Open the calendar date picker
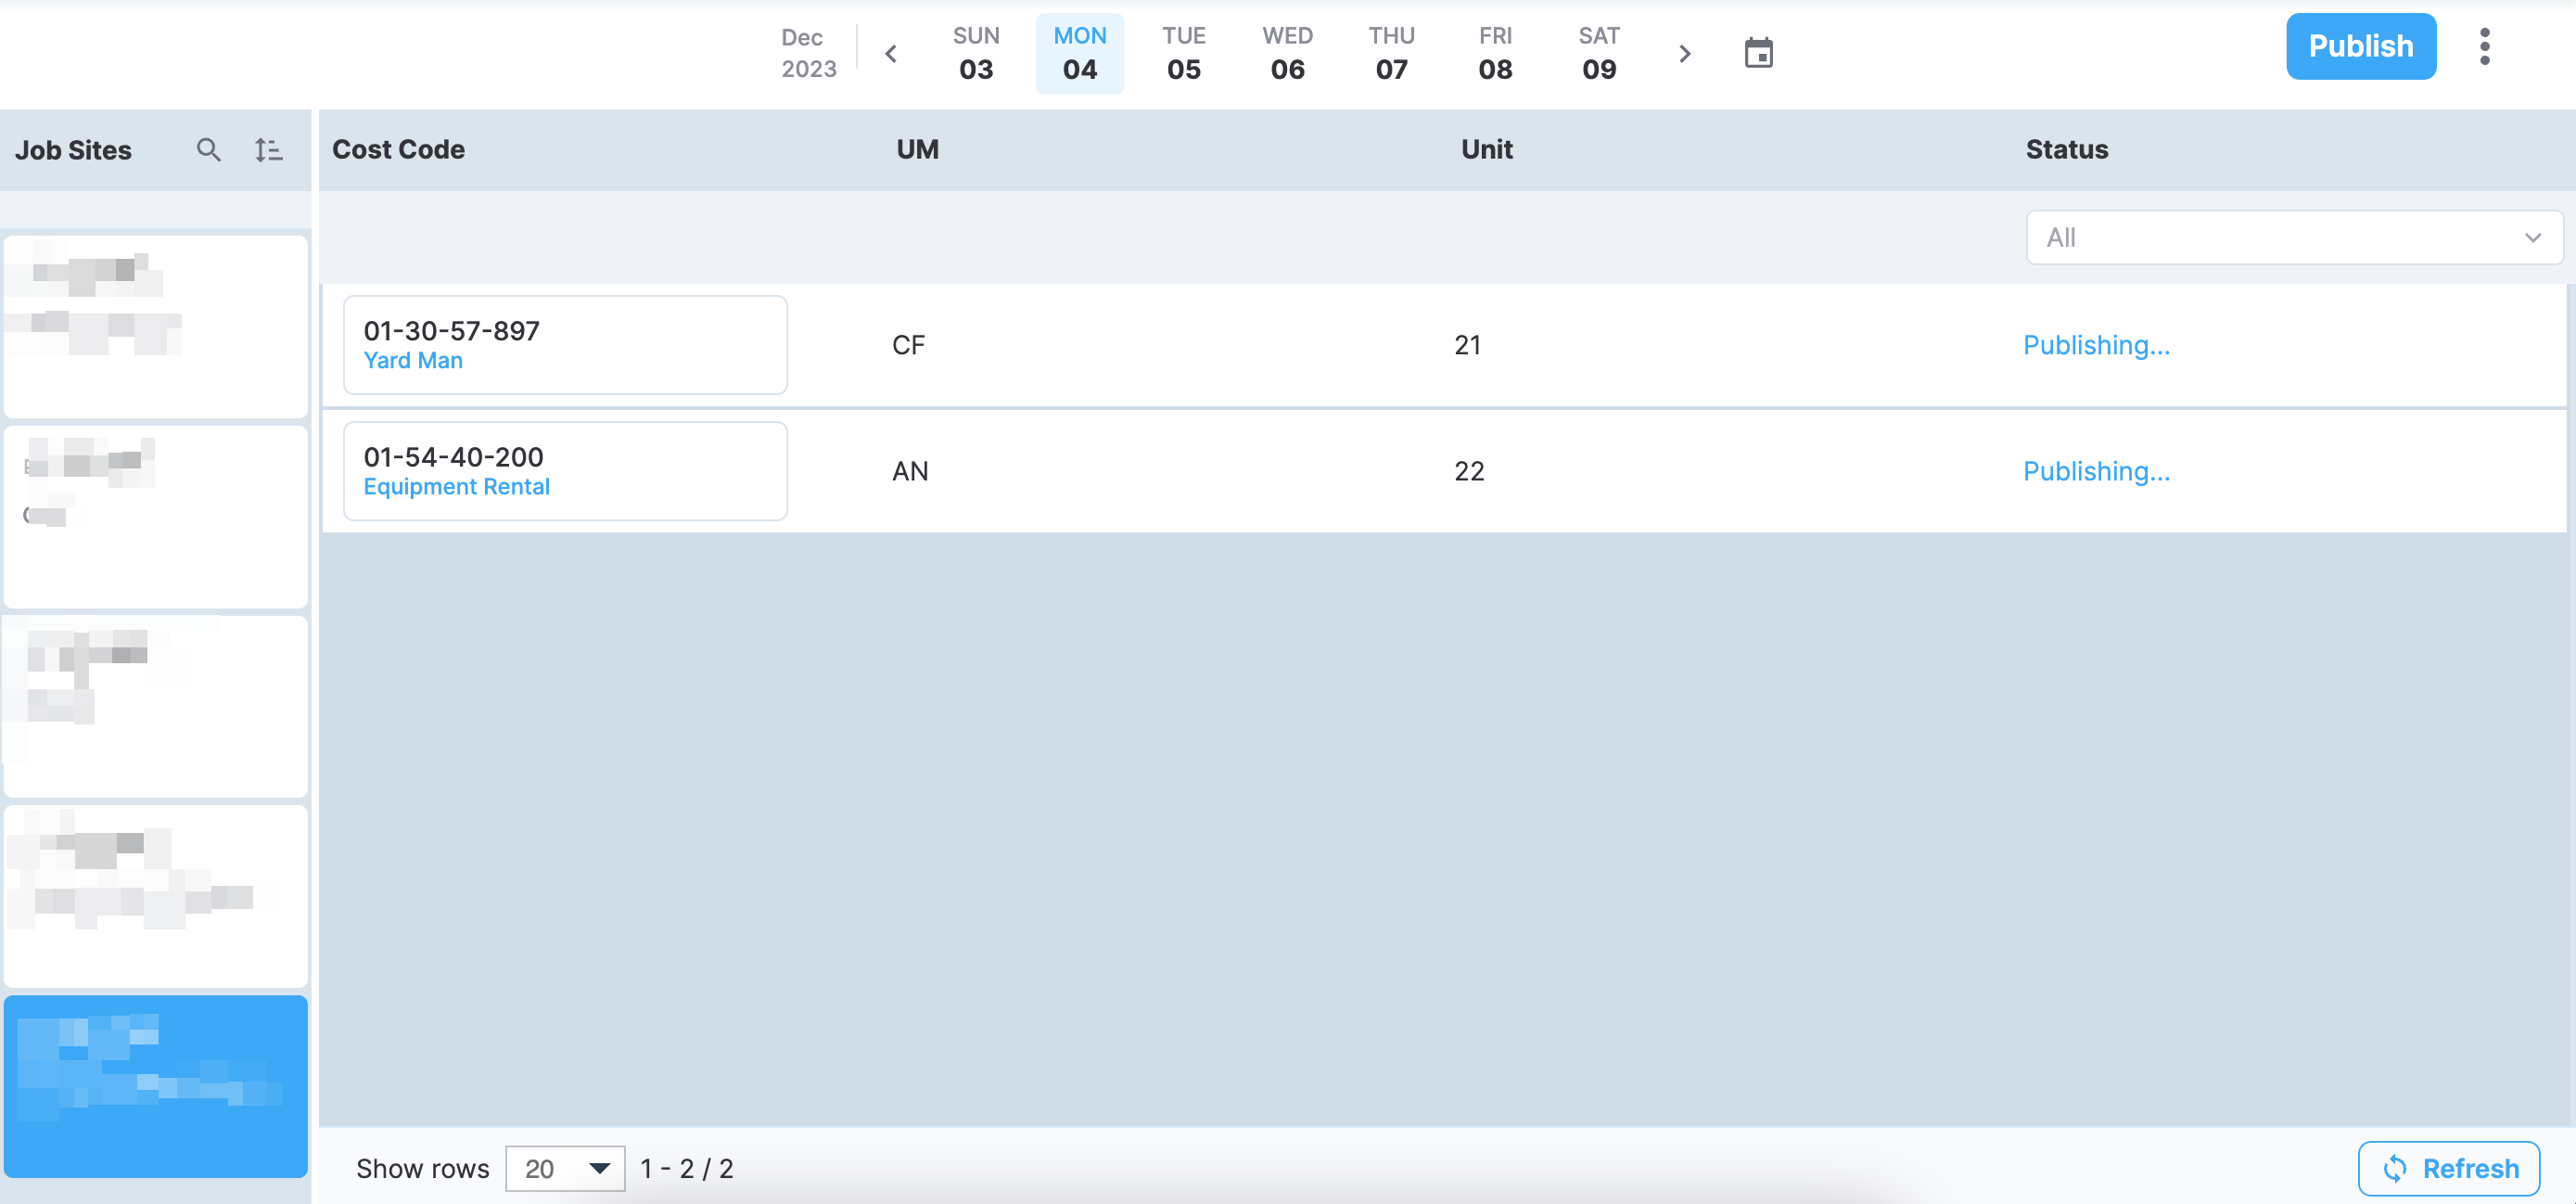This screenshot has height=1204, width=2576. point(1758,53)
